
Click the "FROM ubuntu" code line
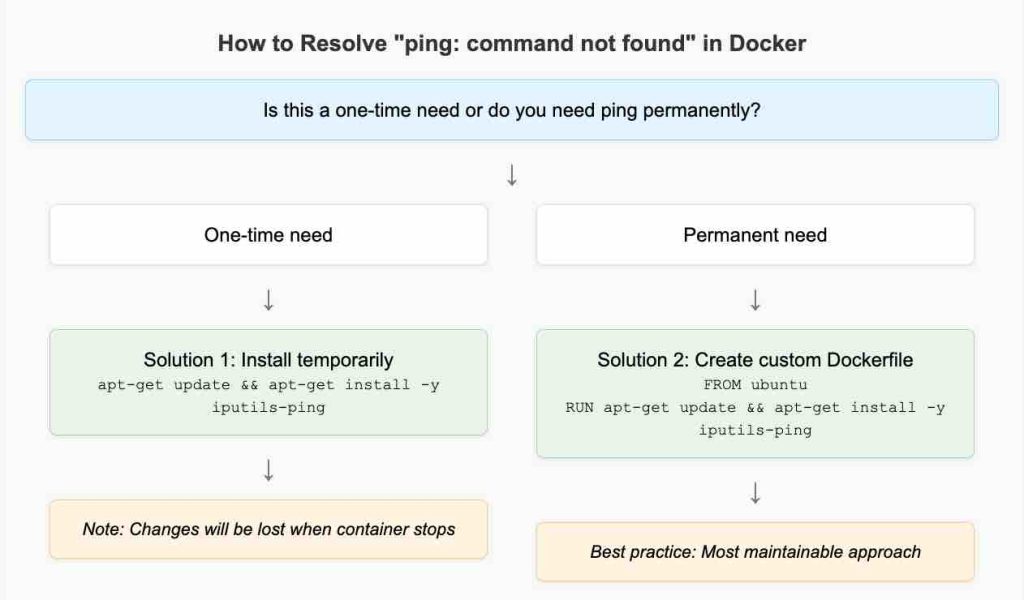[x=755, y=384]
